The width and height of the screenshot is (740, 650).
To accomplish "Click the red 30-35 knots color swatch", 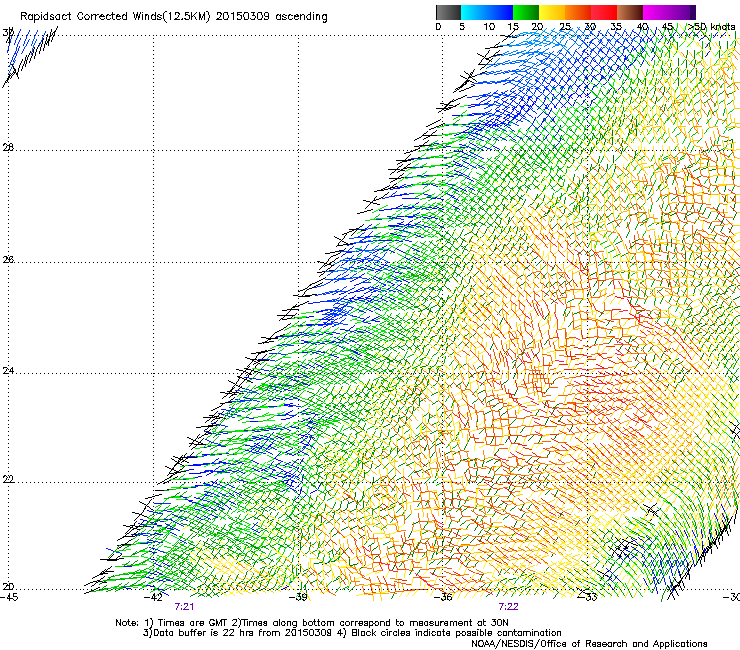I will click(x=604, y=12).
